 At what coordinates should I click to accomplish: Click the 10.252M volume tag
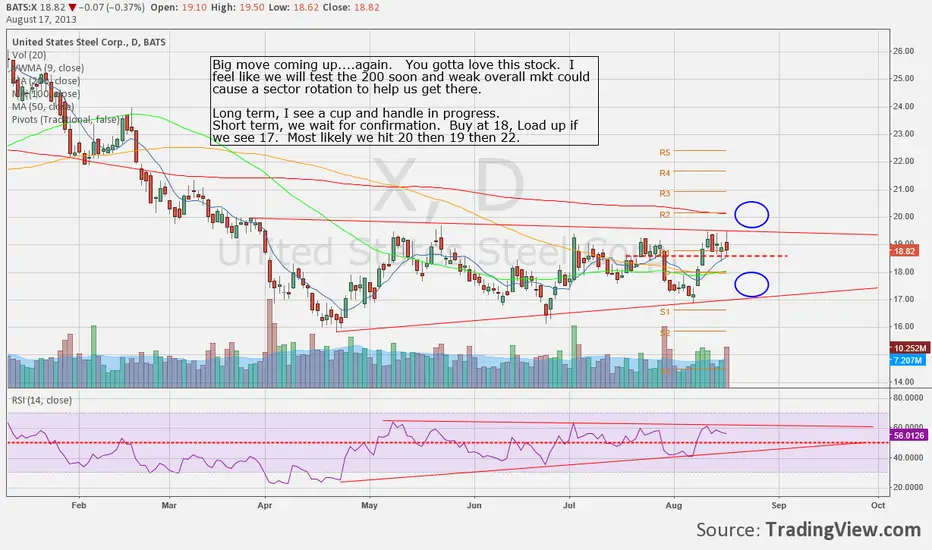pos(909,348)
